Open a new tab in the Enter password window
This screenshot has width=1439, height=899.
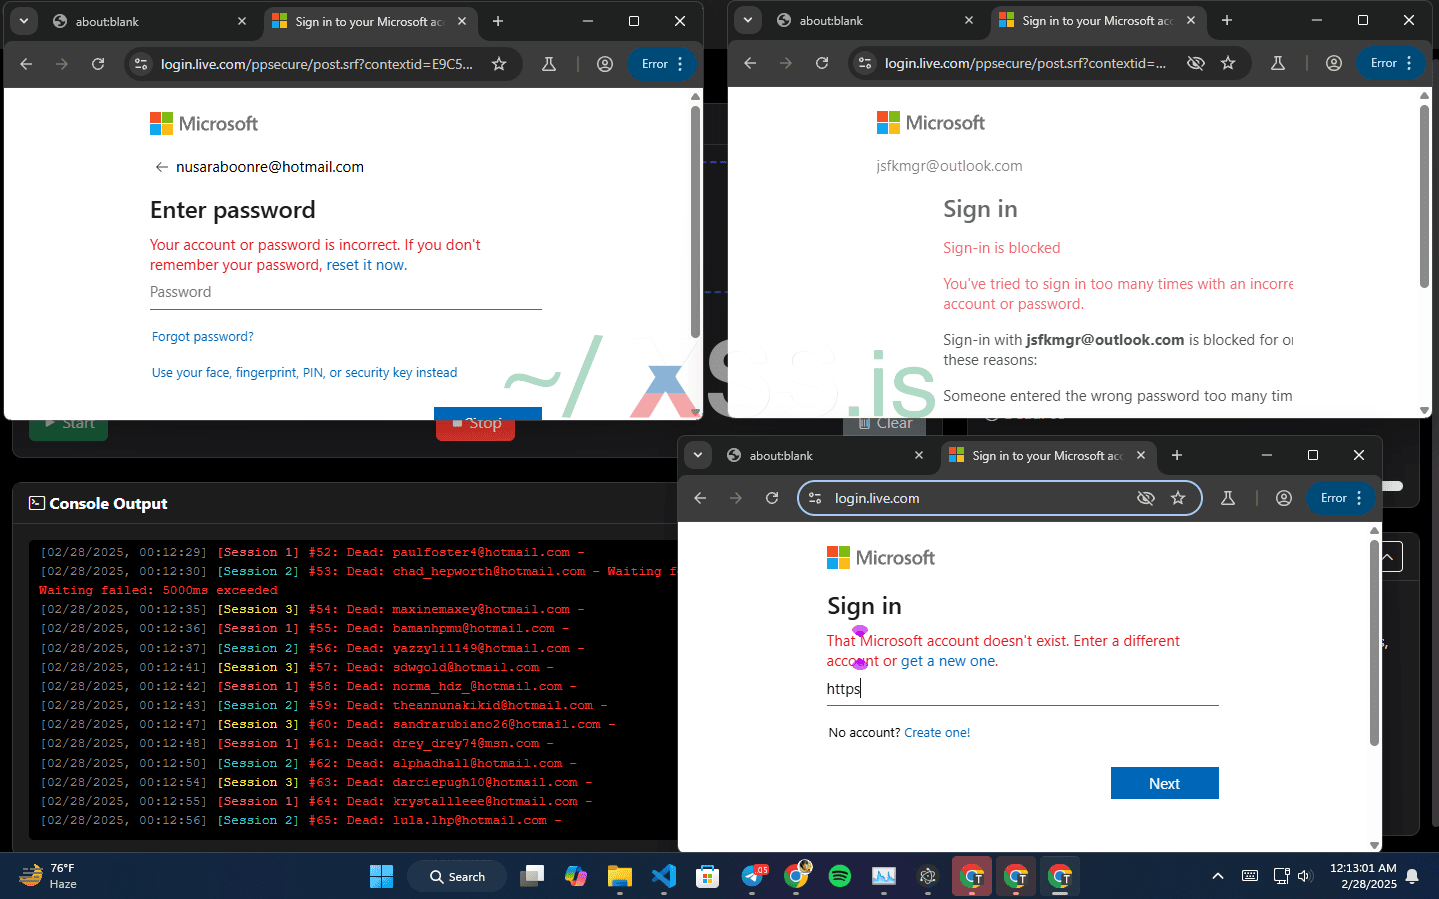pos(498,21)
